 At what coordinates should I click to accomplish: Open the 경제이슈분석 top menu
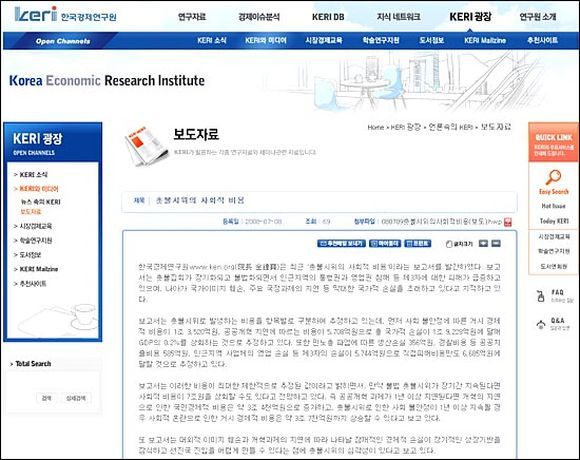[x=259, y=17]
